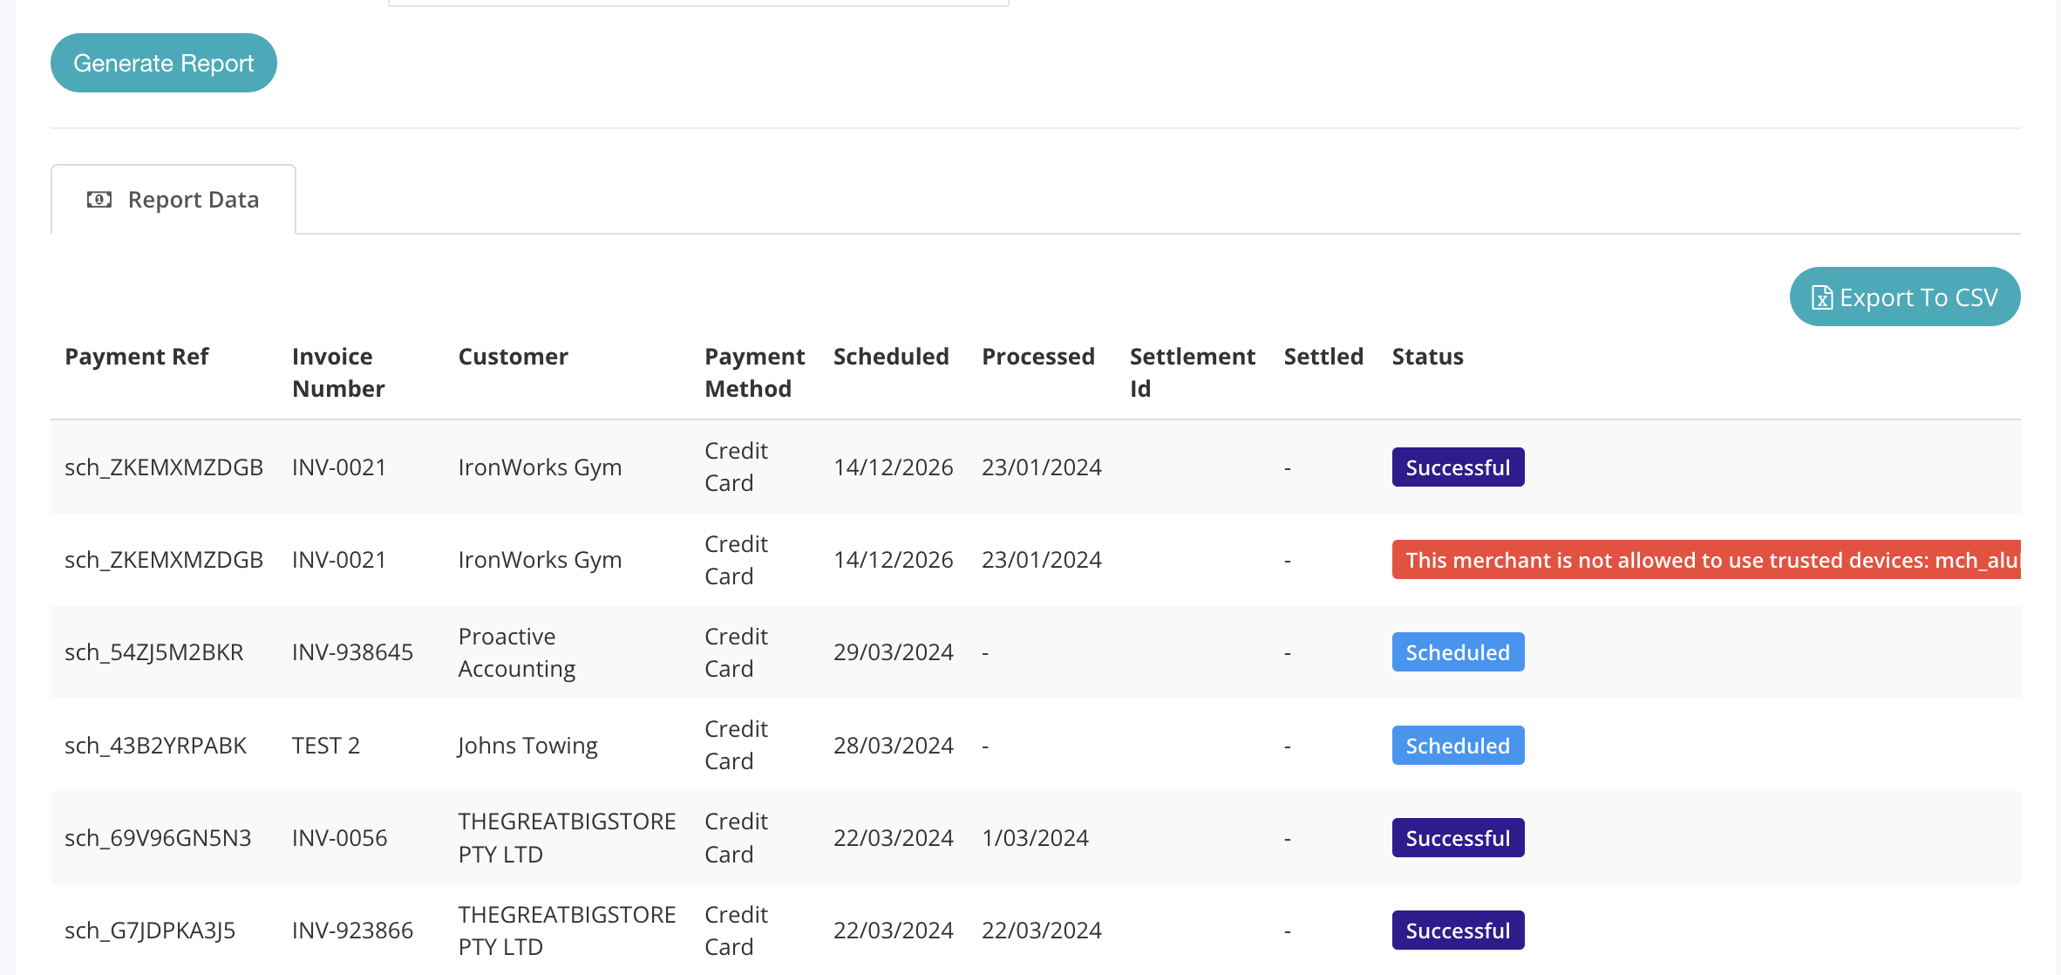Select the Status column header
Image resolution: width=2061 pixels, height=975 pixels.
[1427, 356]
